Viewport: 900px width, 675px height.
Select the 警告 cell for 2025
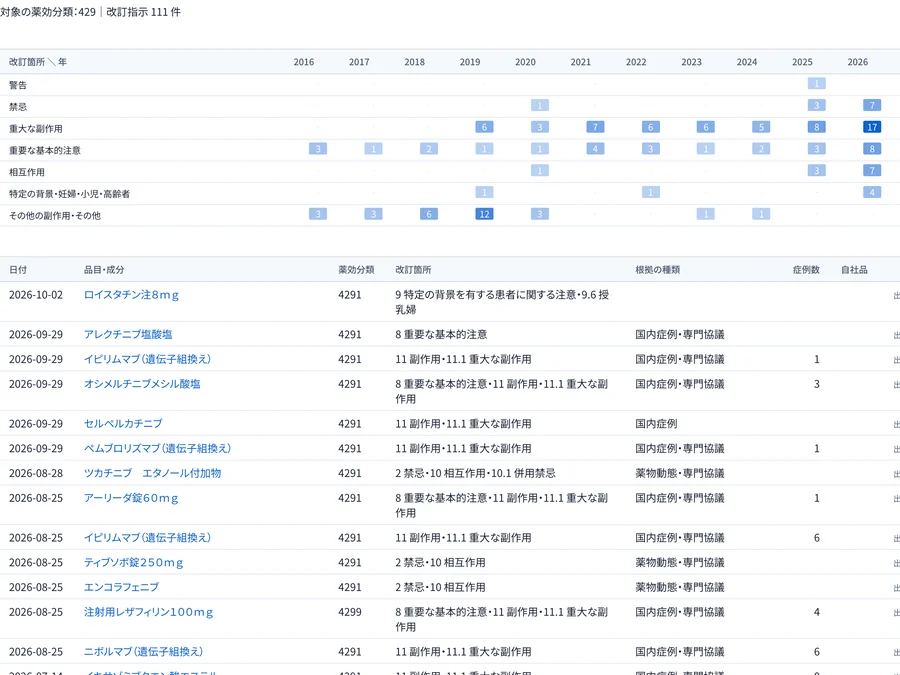(x=816, y=84)
